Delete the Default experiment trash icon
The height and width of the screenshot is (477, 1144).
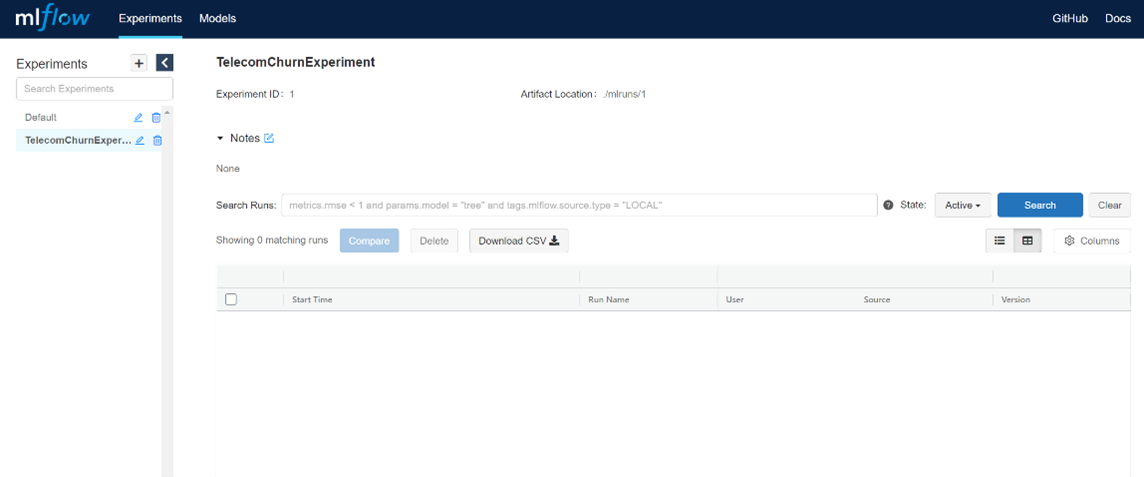156,117
